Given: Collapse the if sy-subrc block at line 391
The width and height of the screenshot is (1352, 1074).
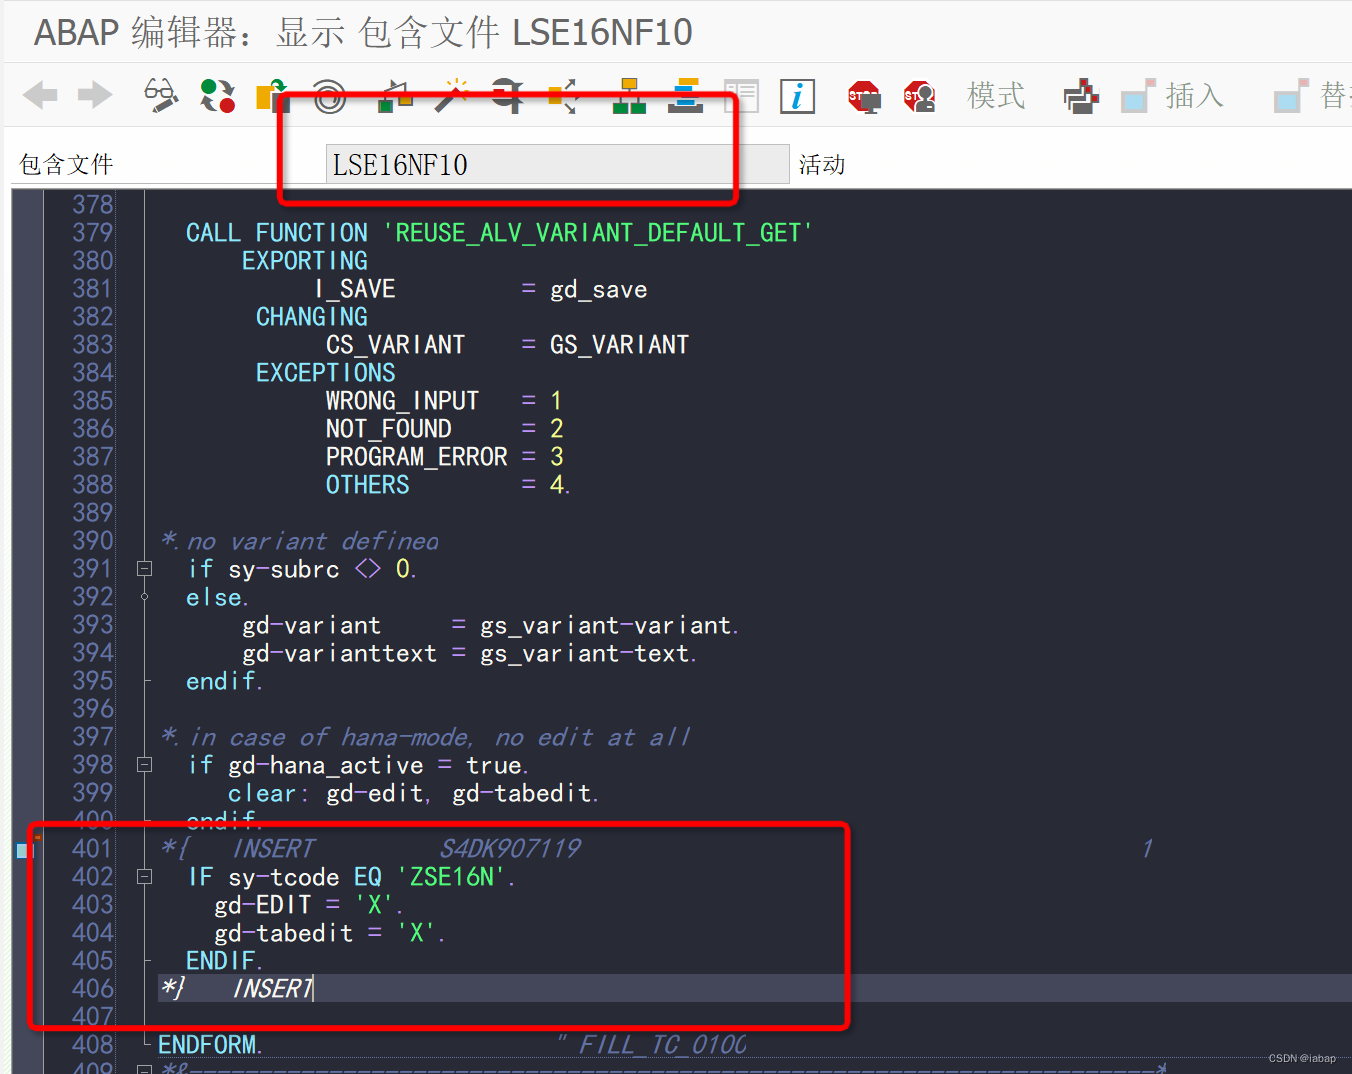Looking at the screenshot, I should [144, 568].
